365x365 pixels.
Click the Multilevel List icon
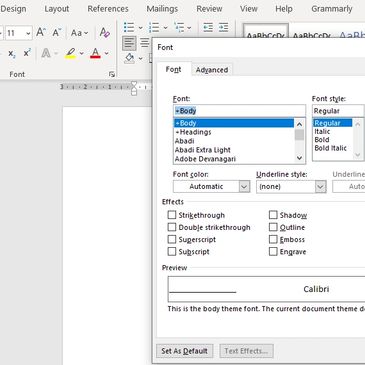click(x=179, y=27)
